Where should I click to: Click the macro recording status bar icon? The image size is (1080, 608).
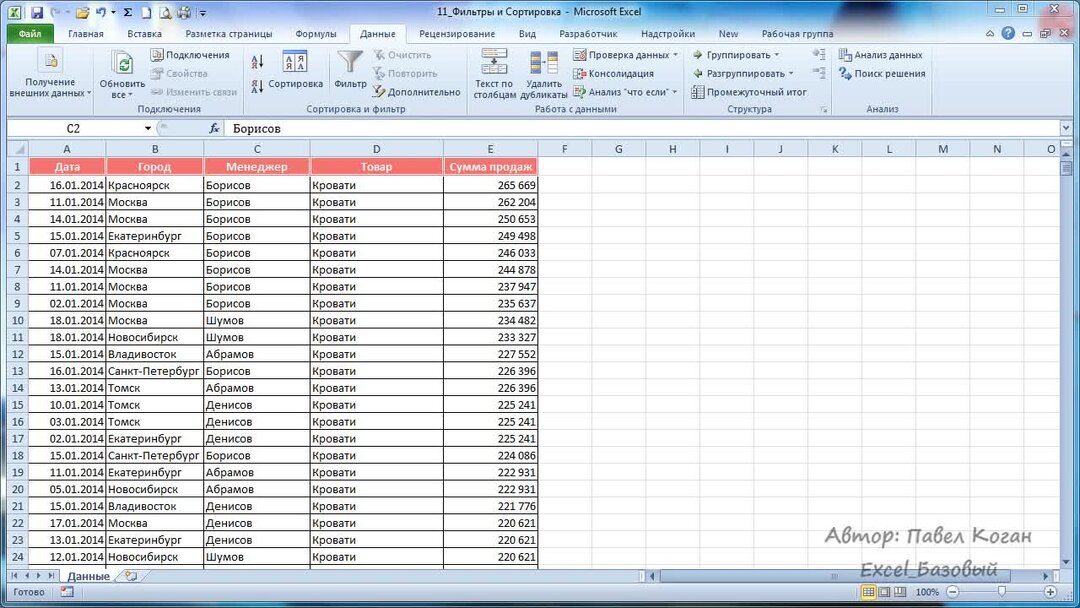[67, 591]
